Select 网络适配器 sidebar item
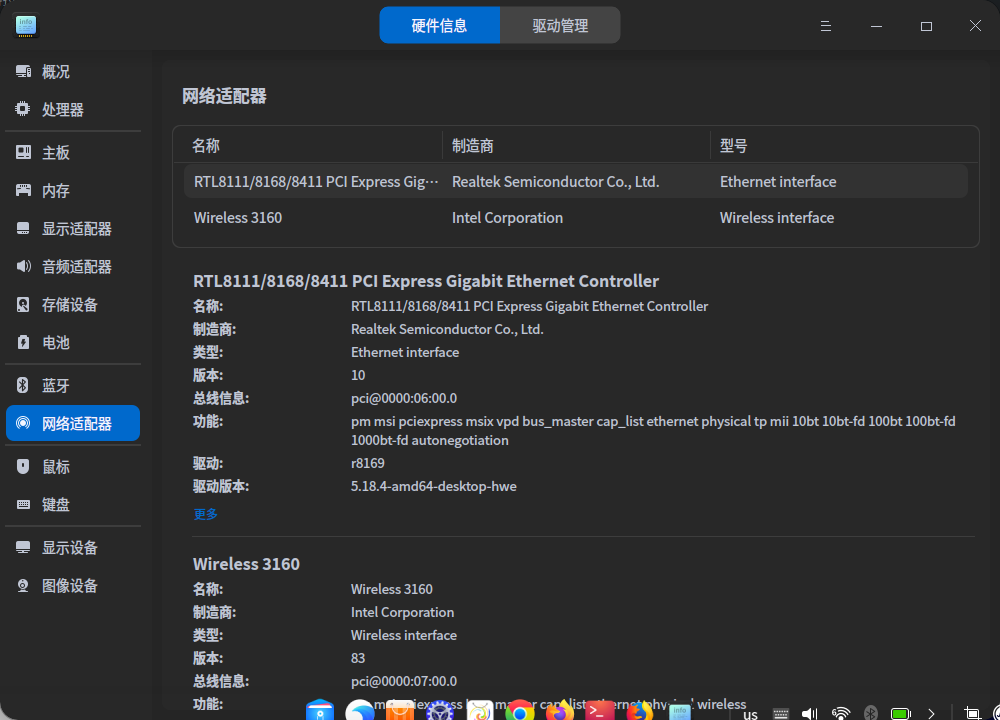Screen dimensions: 1000x720 pos(73,423)
